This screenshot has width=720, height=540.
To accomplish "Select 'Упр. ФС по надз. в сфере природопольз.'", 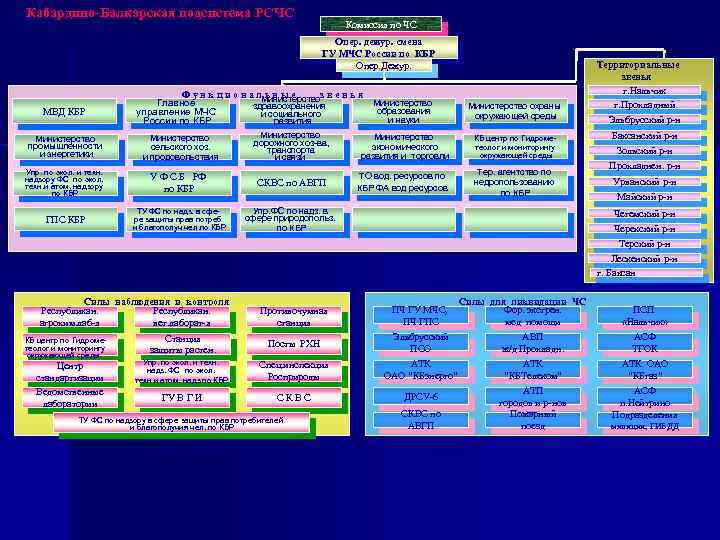I will [x=291, y=219].
